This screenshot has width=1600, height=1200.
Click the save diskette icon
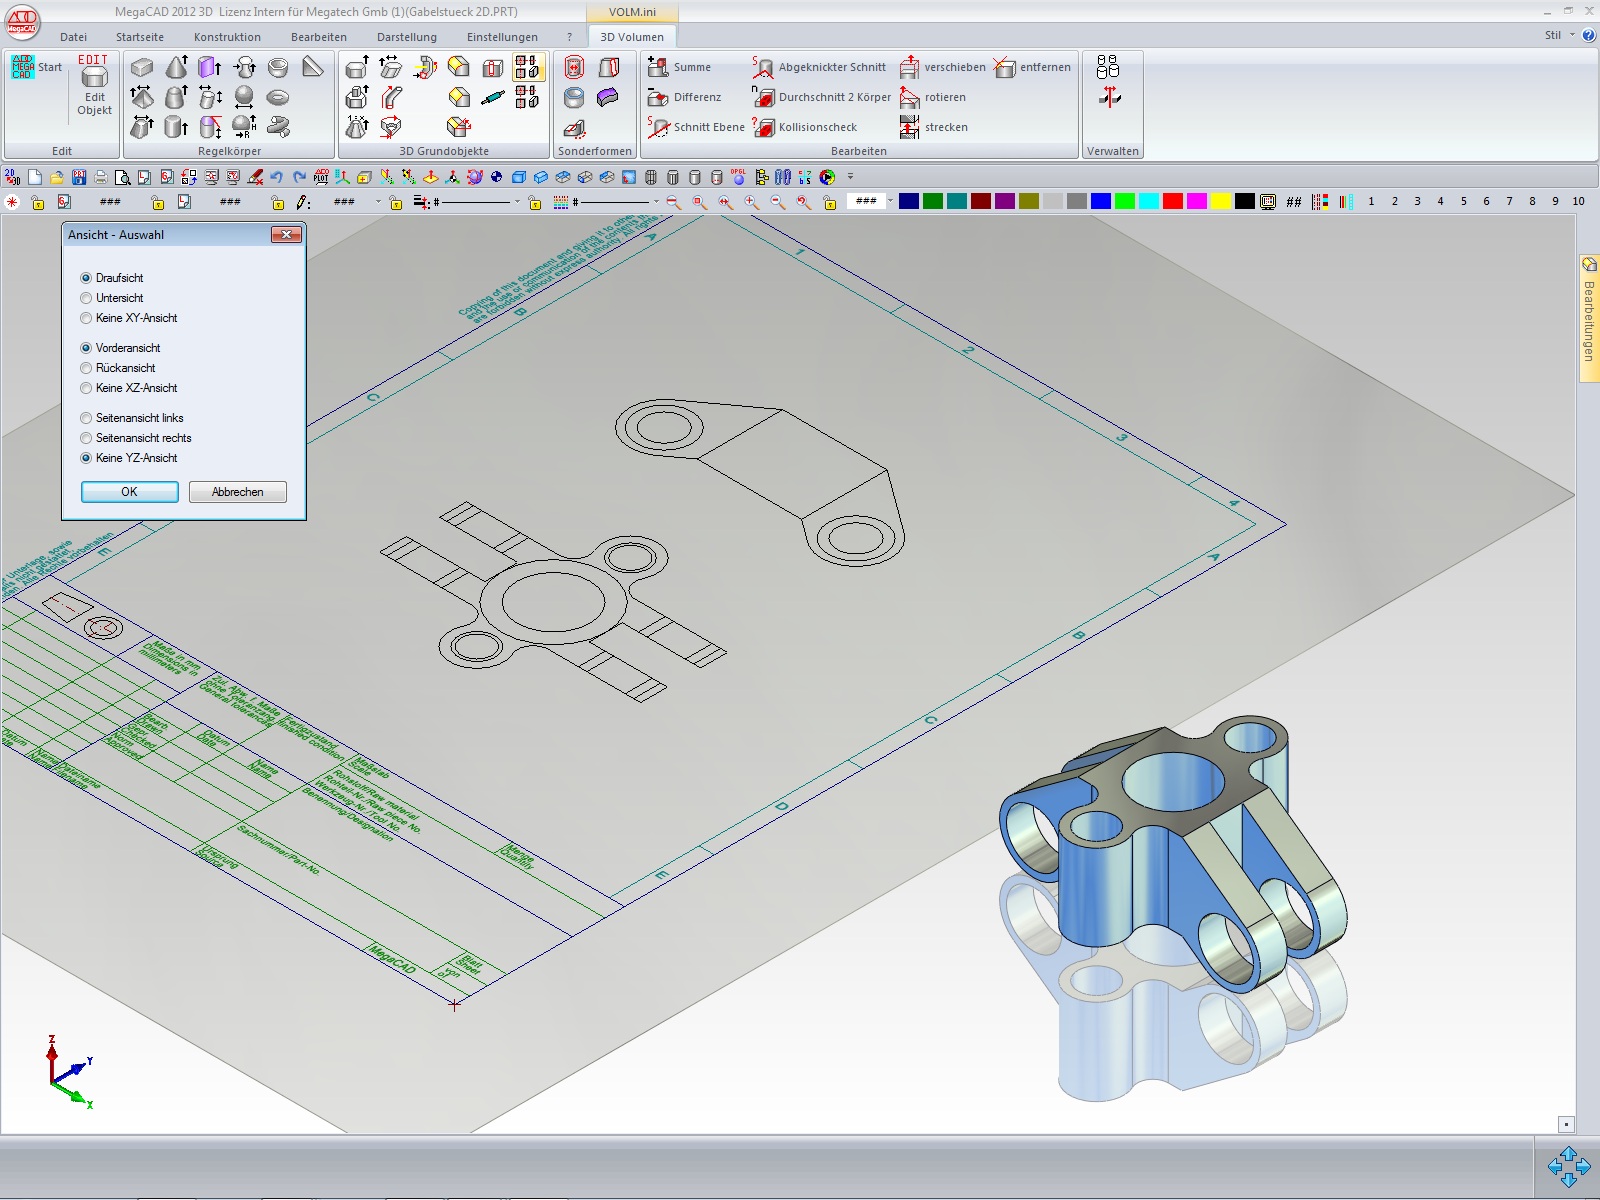(x=79, y=177)
